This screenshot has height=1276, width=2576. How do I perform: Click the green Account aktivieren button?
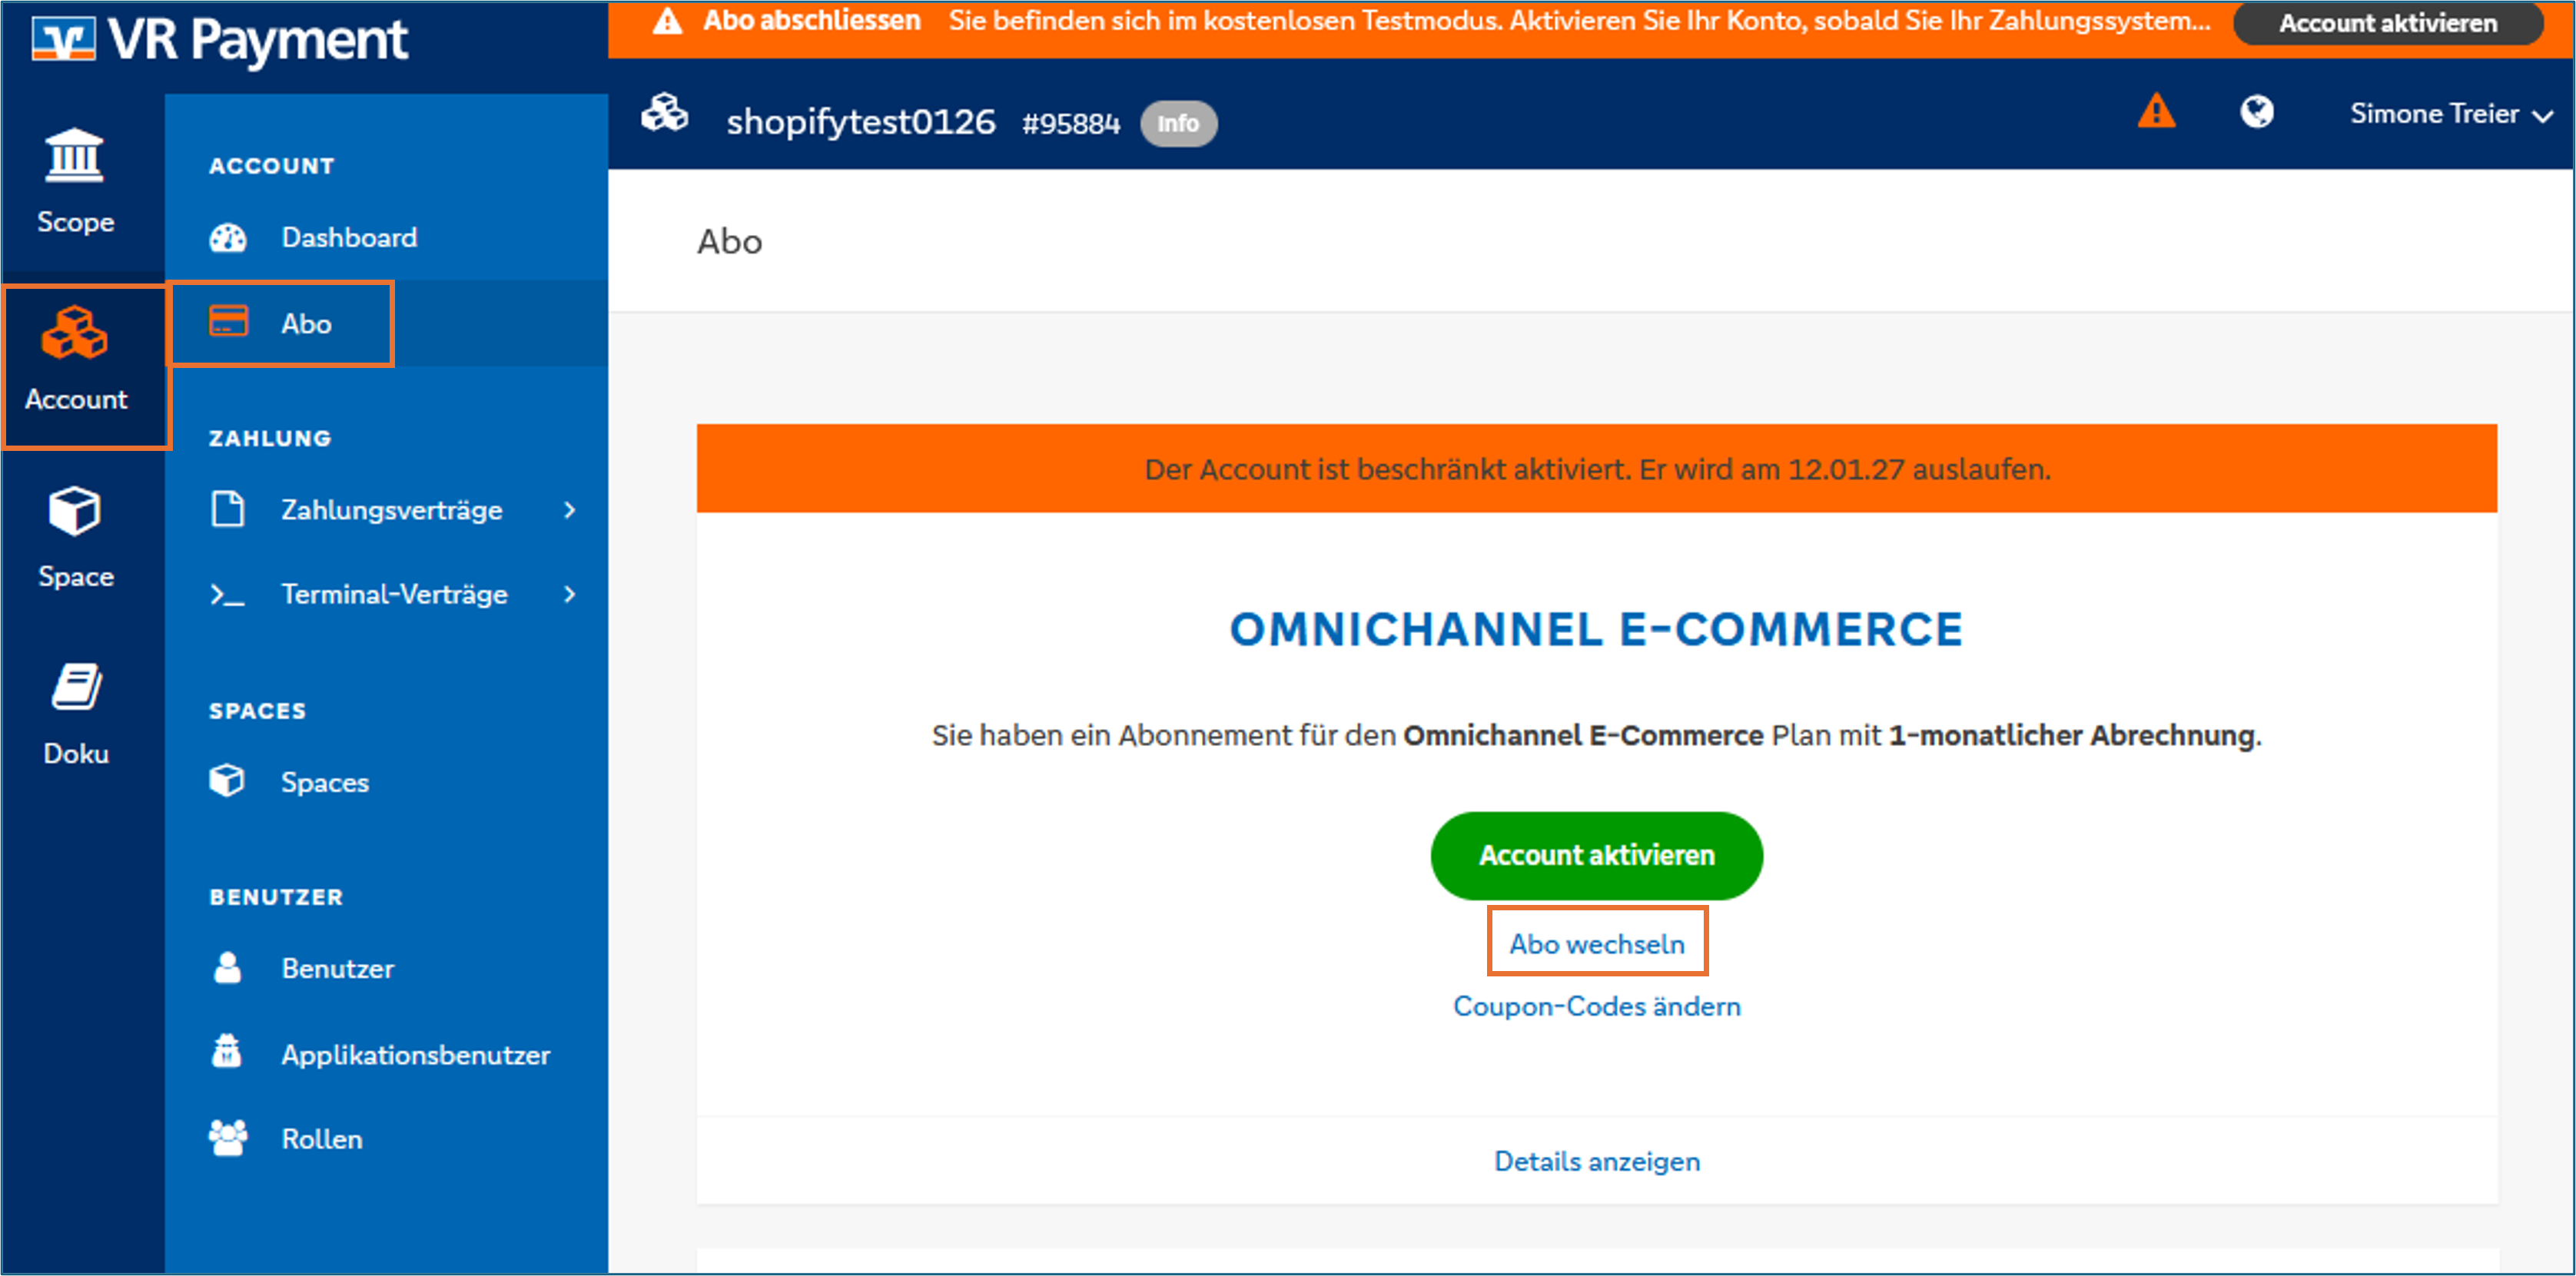(1596, 855)
